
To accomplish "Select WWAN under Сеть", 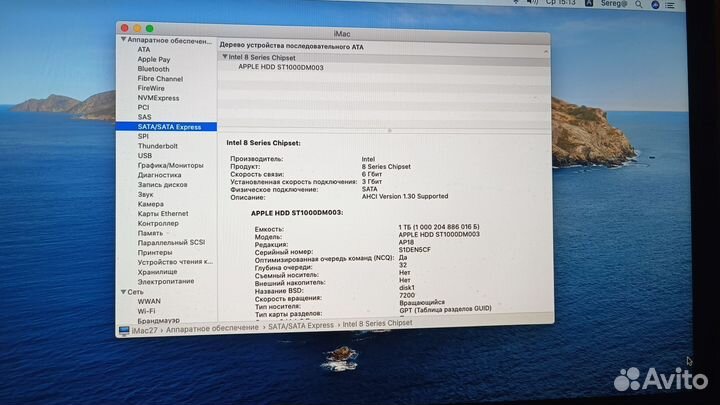I will [149, 301].
